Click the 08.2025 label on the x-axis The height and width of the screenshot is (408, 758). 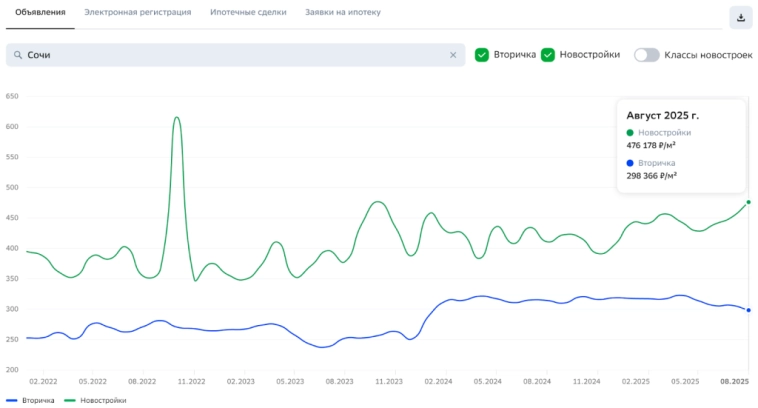[x=735, y=381]
